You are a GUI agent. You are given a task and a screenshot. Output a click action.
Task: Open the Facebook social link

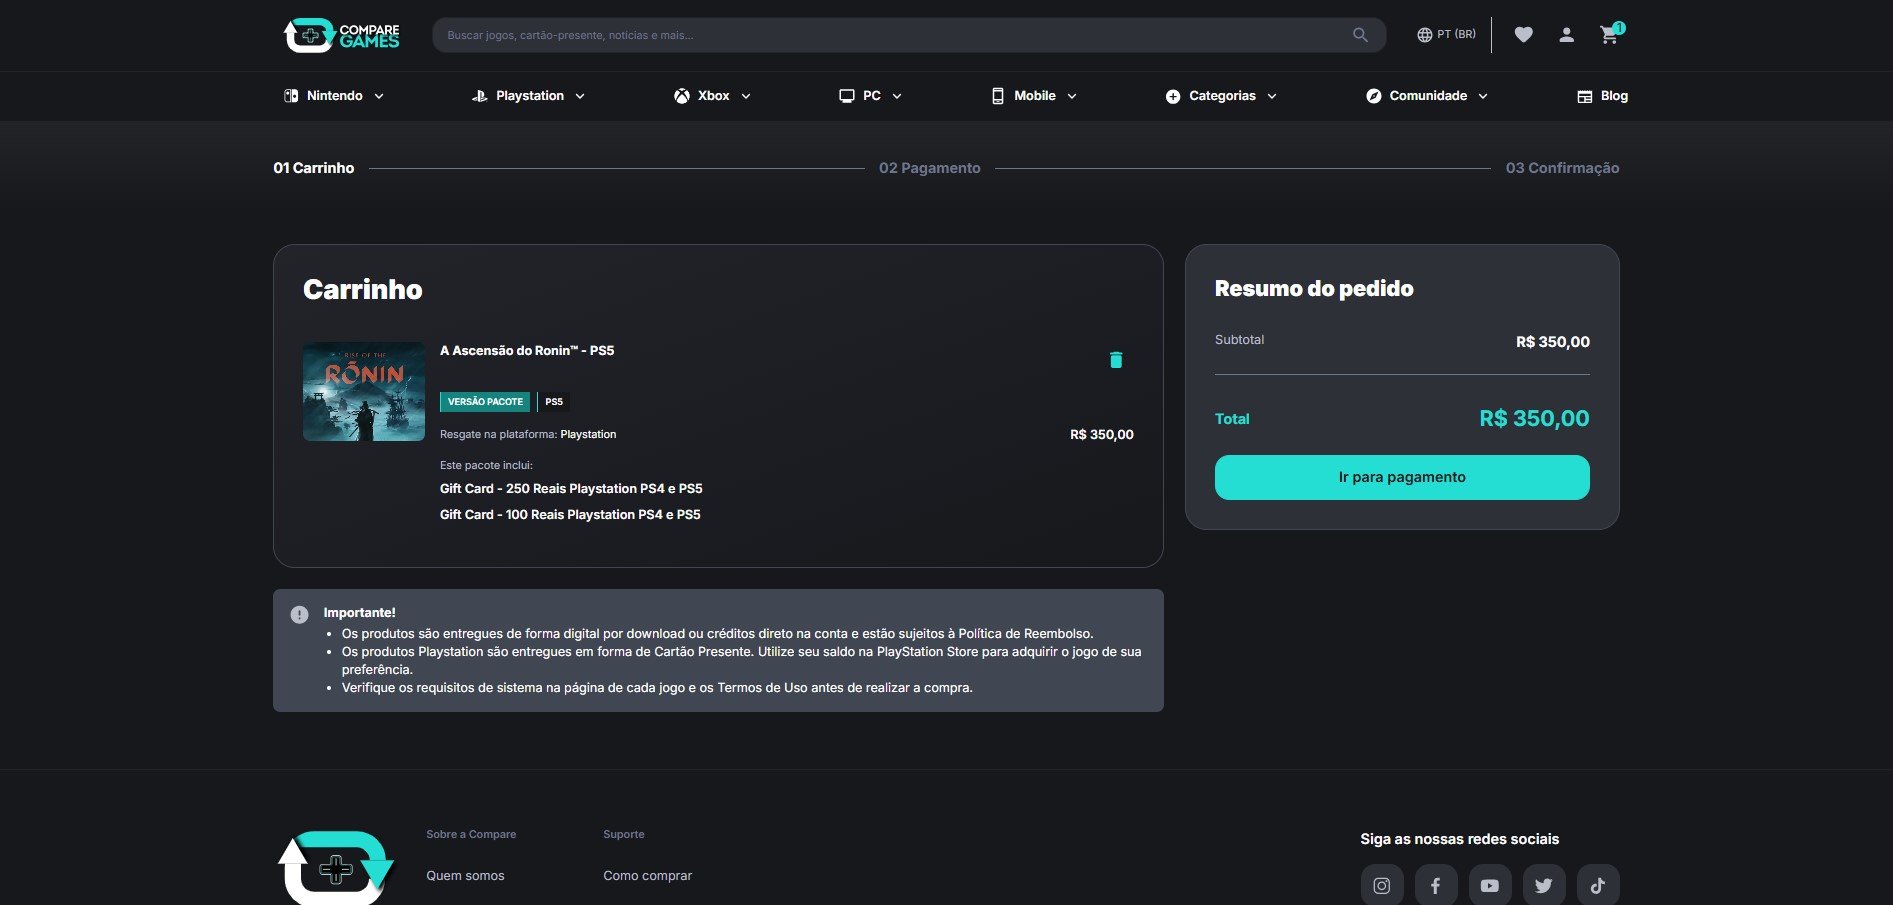pyautogui.click(x=1436, y=886)
